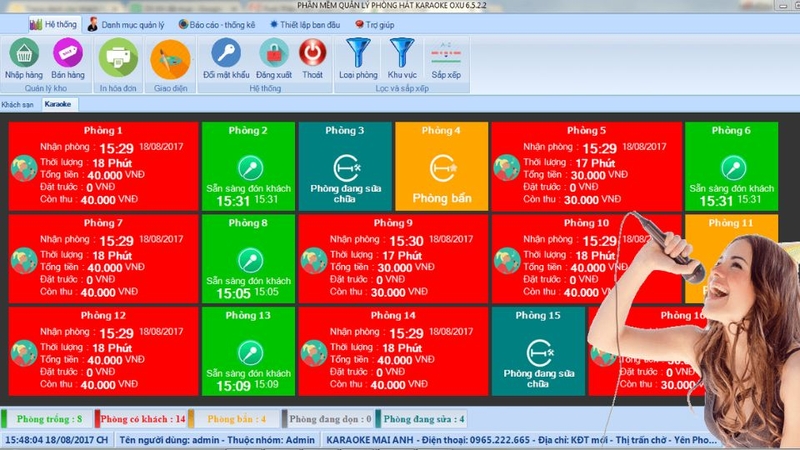Open the Hệ thống ribbon tab
Viewport: 800px width, 450px height.
coord(53,24)
